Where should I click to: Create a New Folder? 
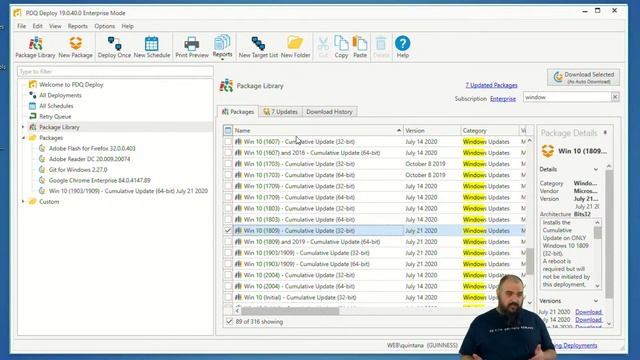(x=296, y=47)
